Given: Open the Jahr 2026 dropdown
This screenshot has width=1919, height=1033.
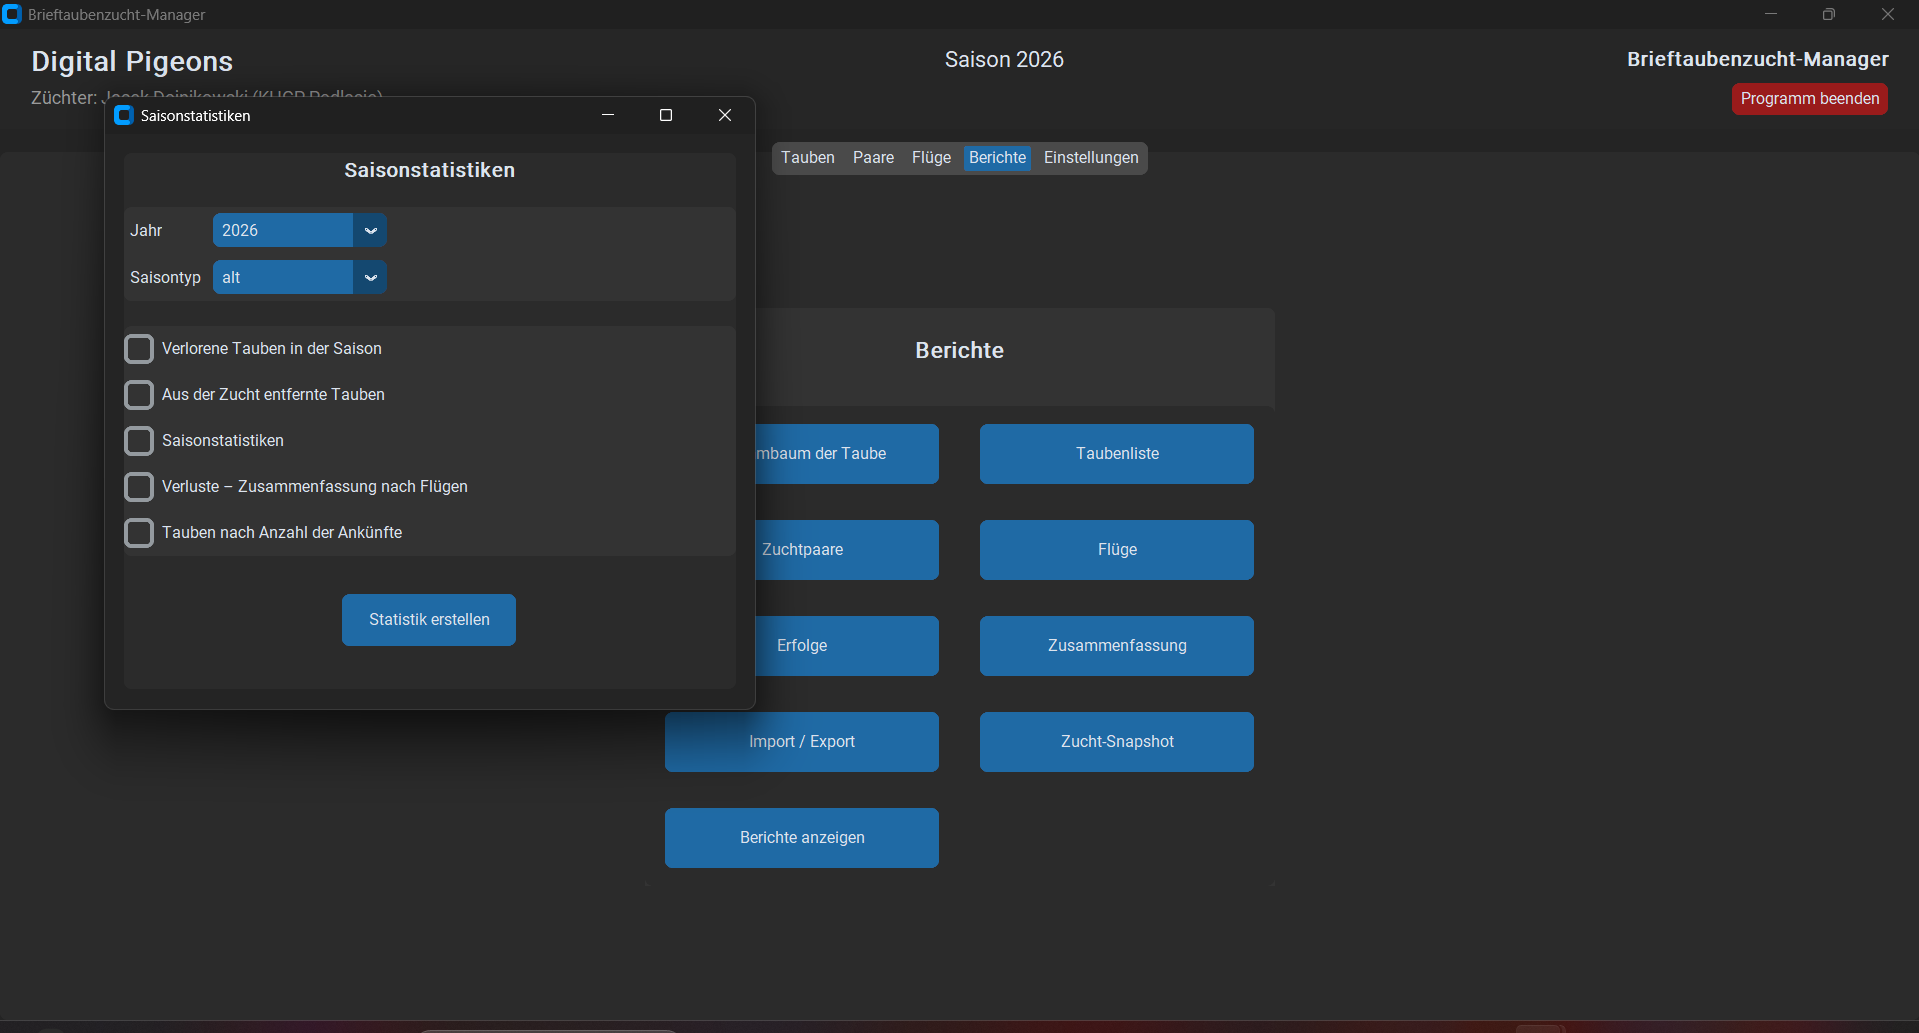Looking at the screenshot, I should click(299, 230).
